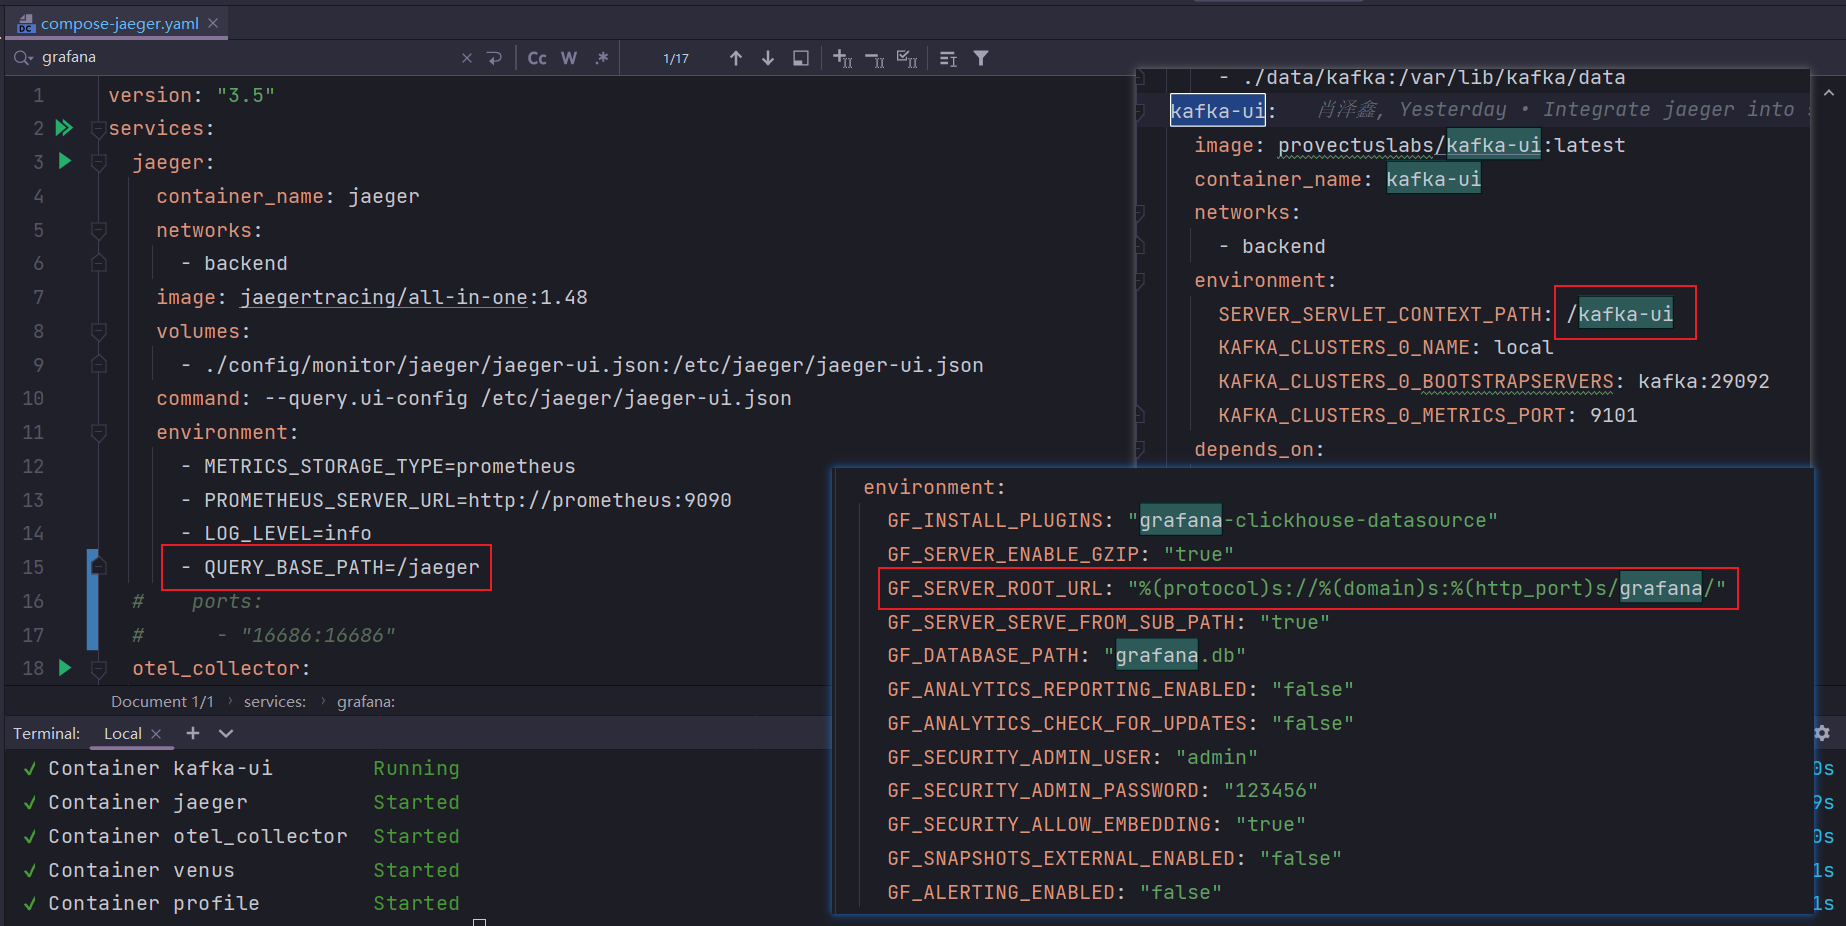Insert new line in search field

pos(494,58)
